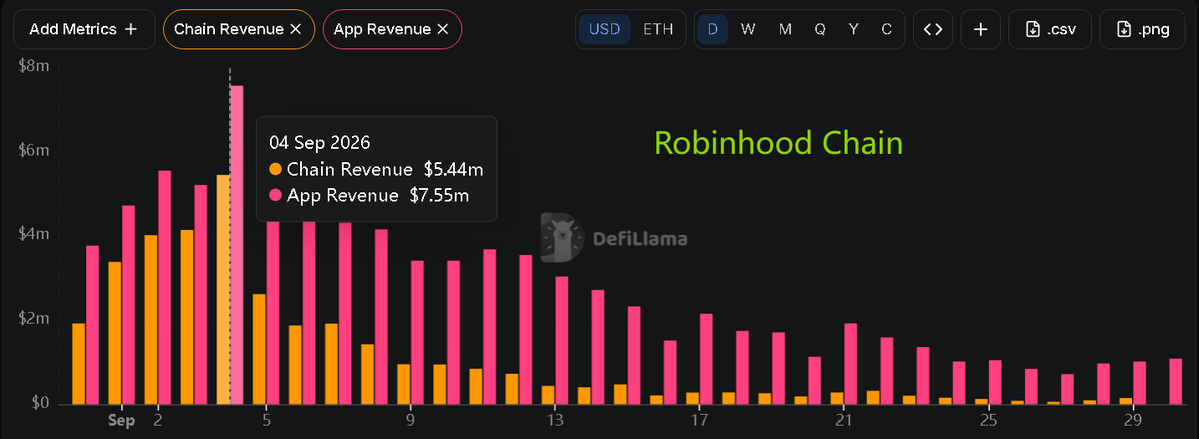The width and height of the screenshot is (1199, 439).
Task: Select daily D interval
Action: (713, 29)
